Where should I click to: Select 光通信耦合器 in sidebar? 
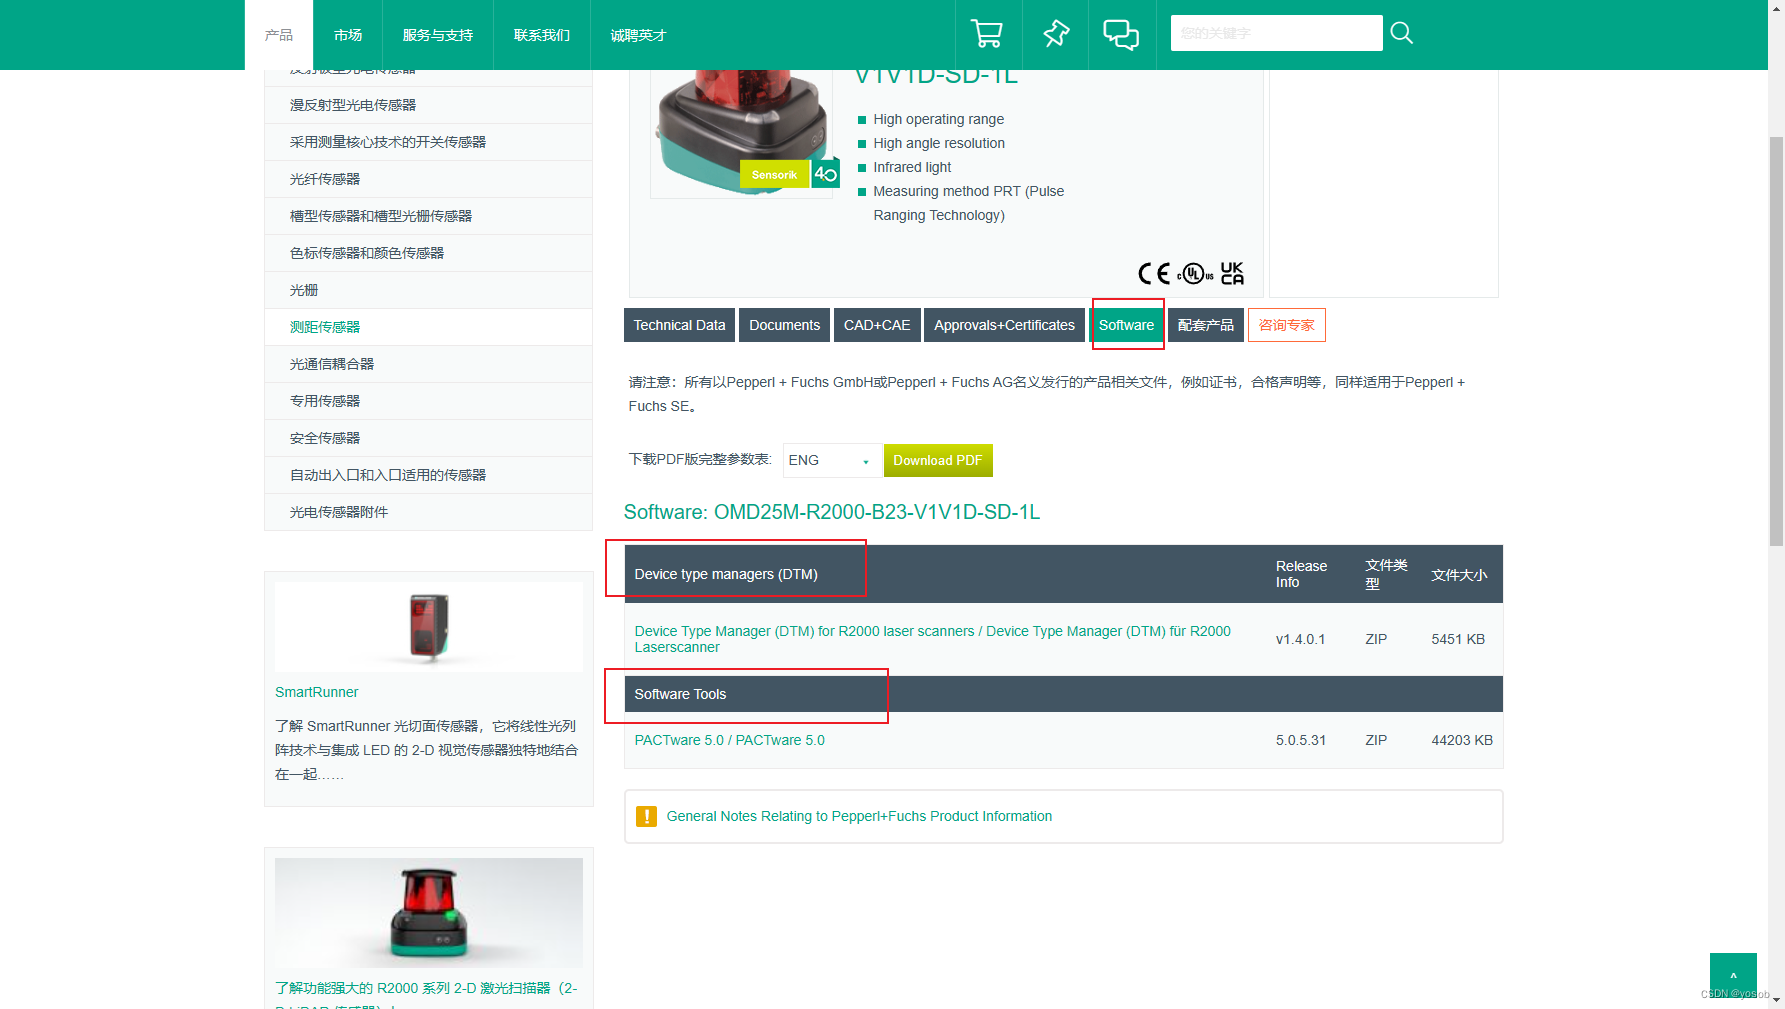point(428,364)
